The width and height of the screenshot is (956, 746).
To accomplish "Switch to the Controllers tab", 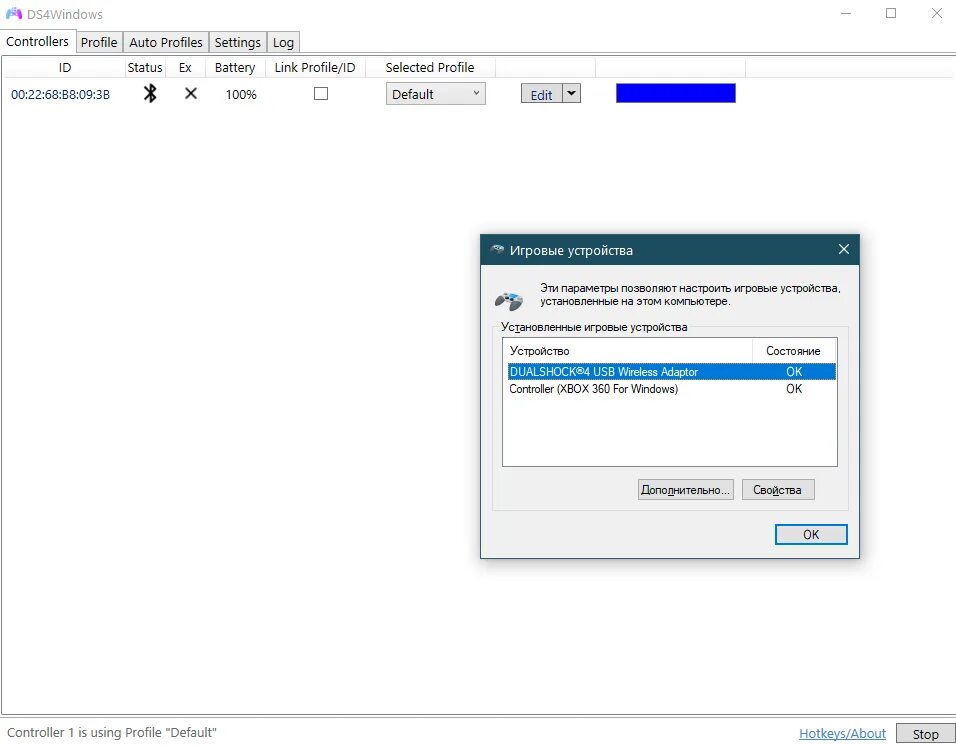I will click(37, 41).
